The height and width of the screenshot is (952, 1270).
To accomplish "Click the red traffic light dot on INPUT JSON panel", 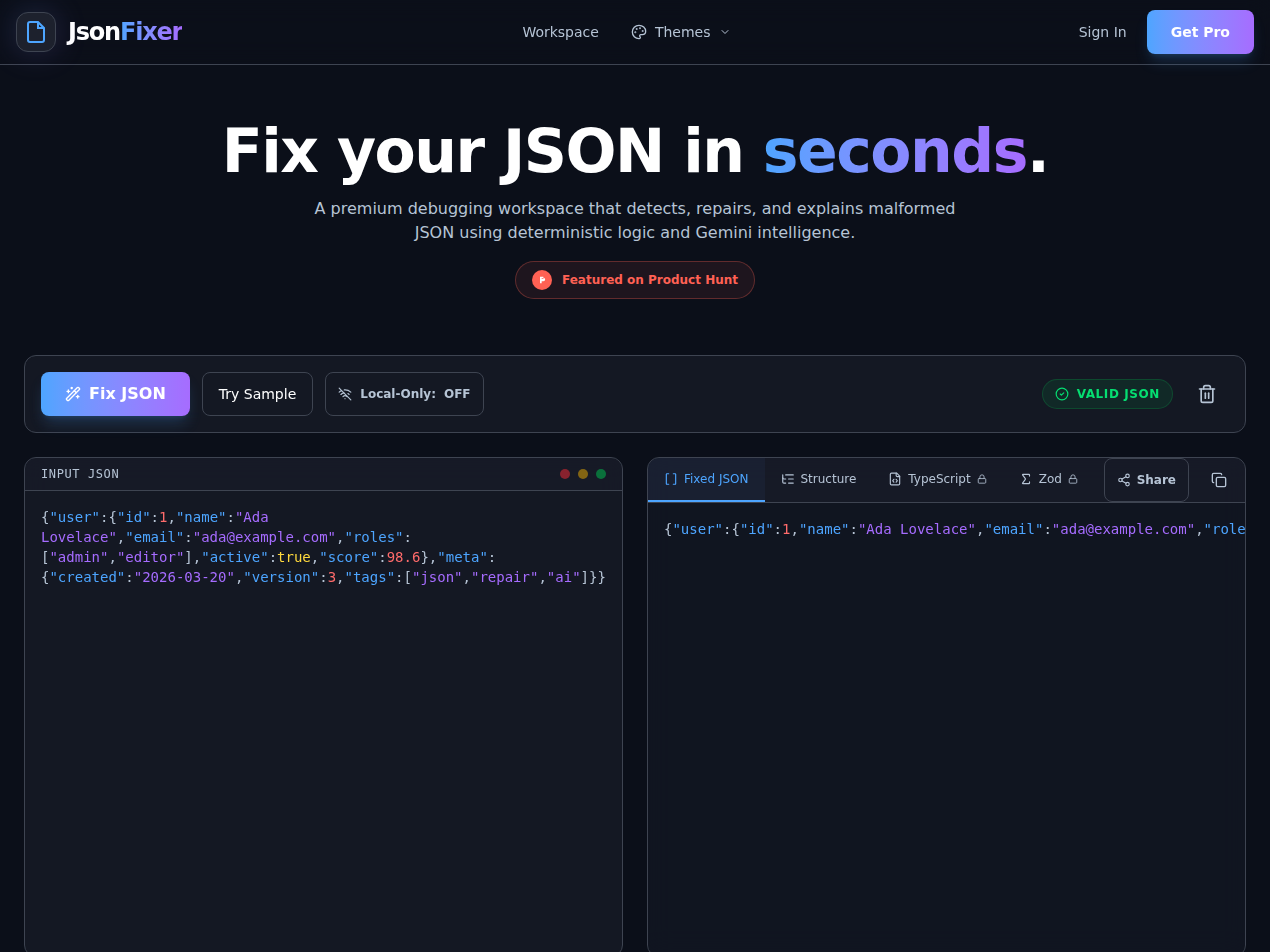I will 565,474.
